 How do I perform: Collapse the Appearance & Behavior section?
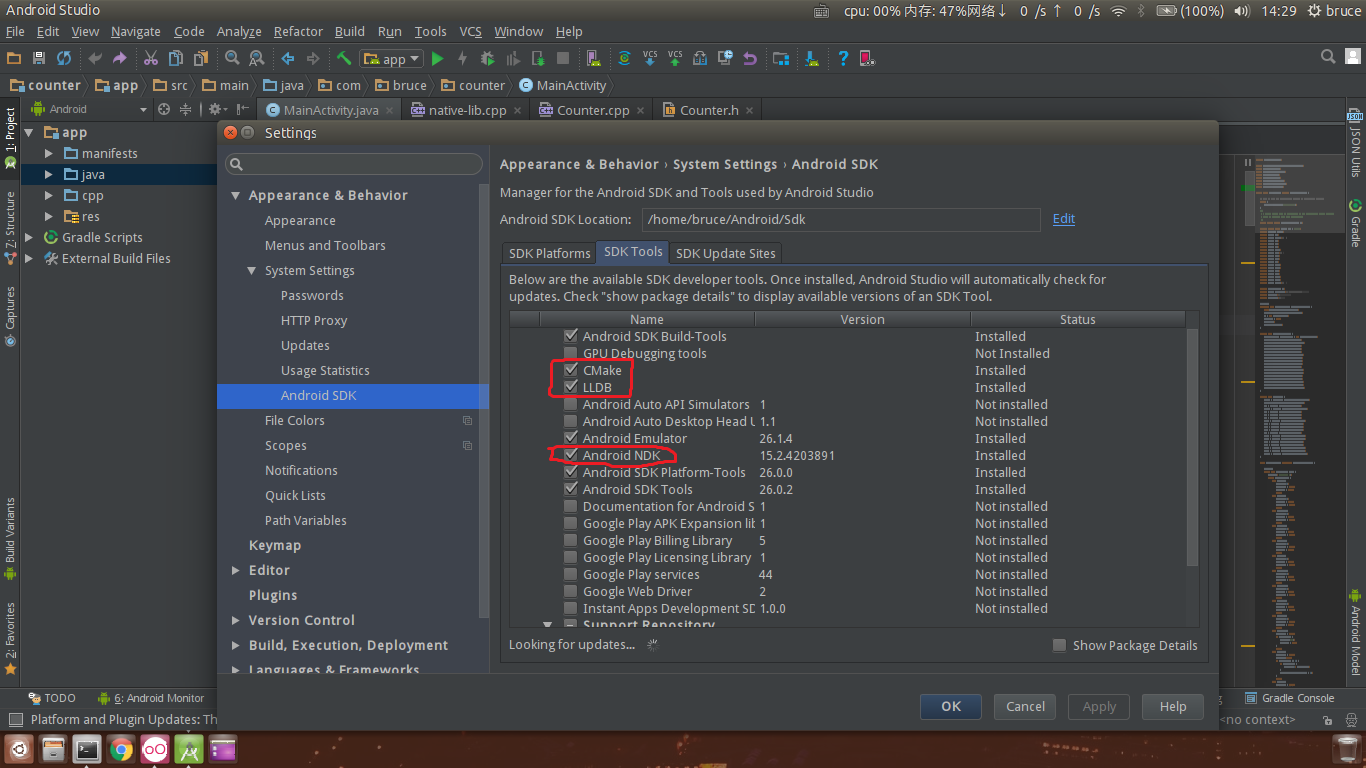pyautogui.click(x=236, y=196)
